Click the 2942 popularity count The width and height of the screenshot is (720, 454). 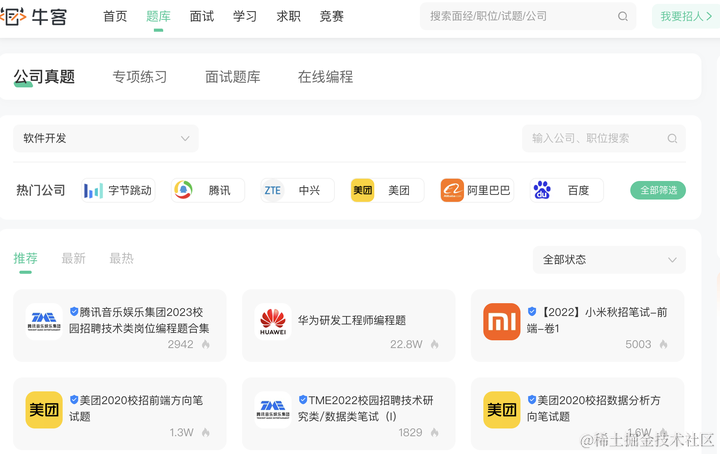180,344
